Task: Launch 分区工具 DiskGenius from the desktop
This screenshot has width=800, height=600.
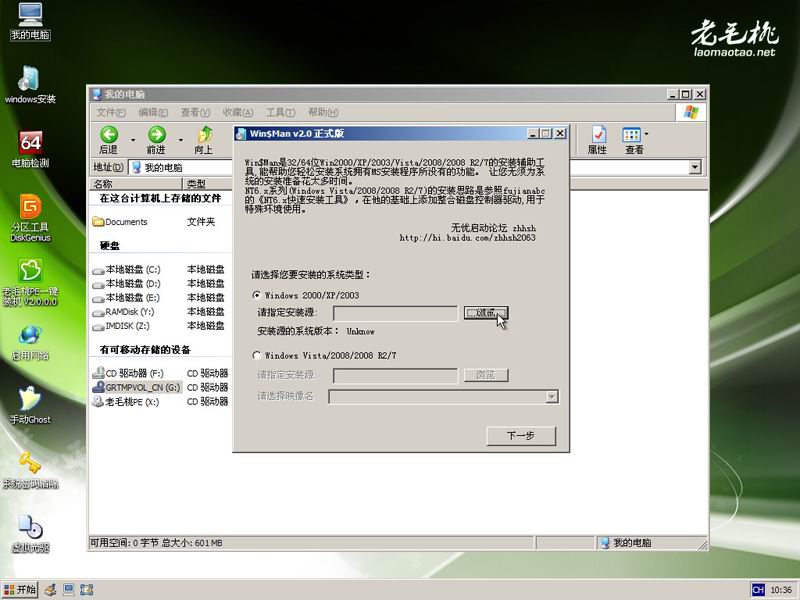Action: click(x=30, y=218)
